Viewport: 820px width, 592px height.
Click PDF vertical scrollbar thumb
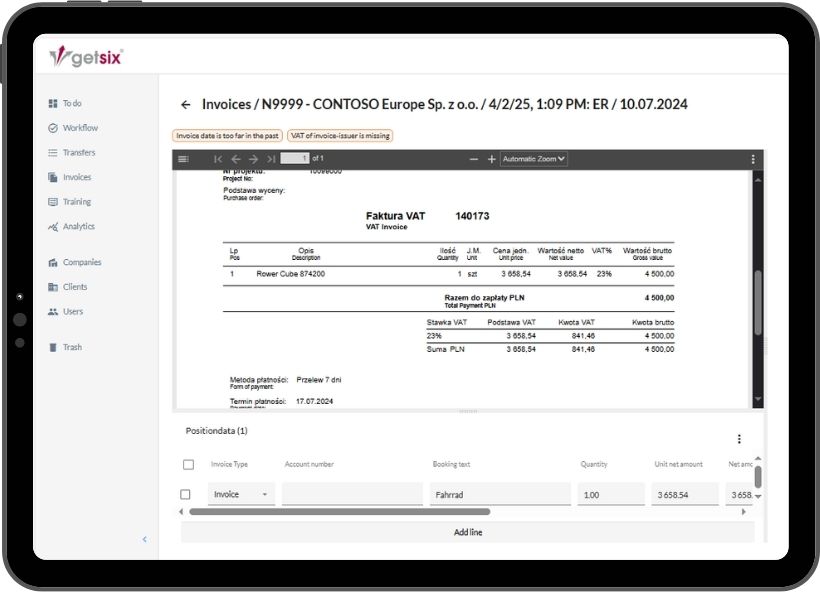pos(758,303)
